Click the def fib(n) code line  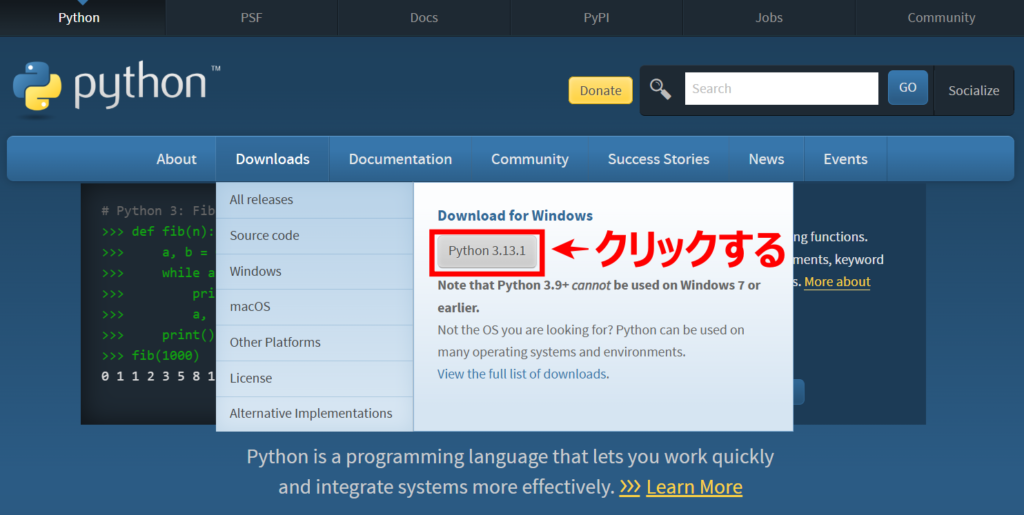click(x=159, y=232)
